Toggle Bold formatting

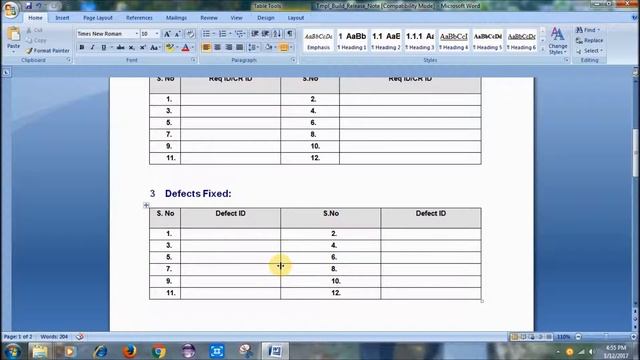82,47
